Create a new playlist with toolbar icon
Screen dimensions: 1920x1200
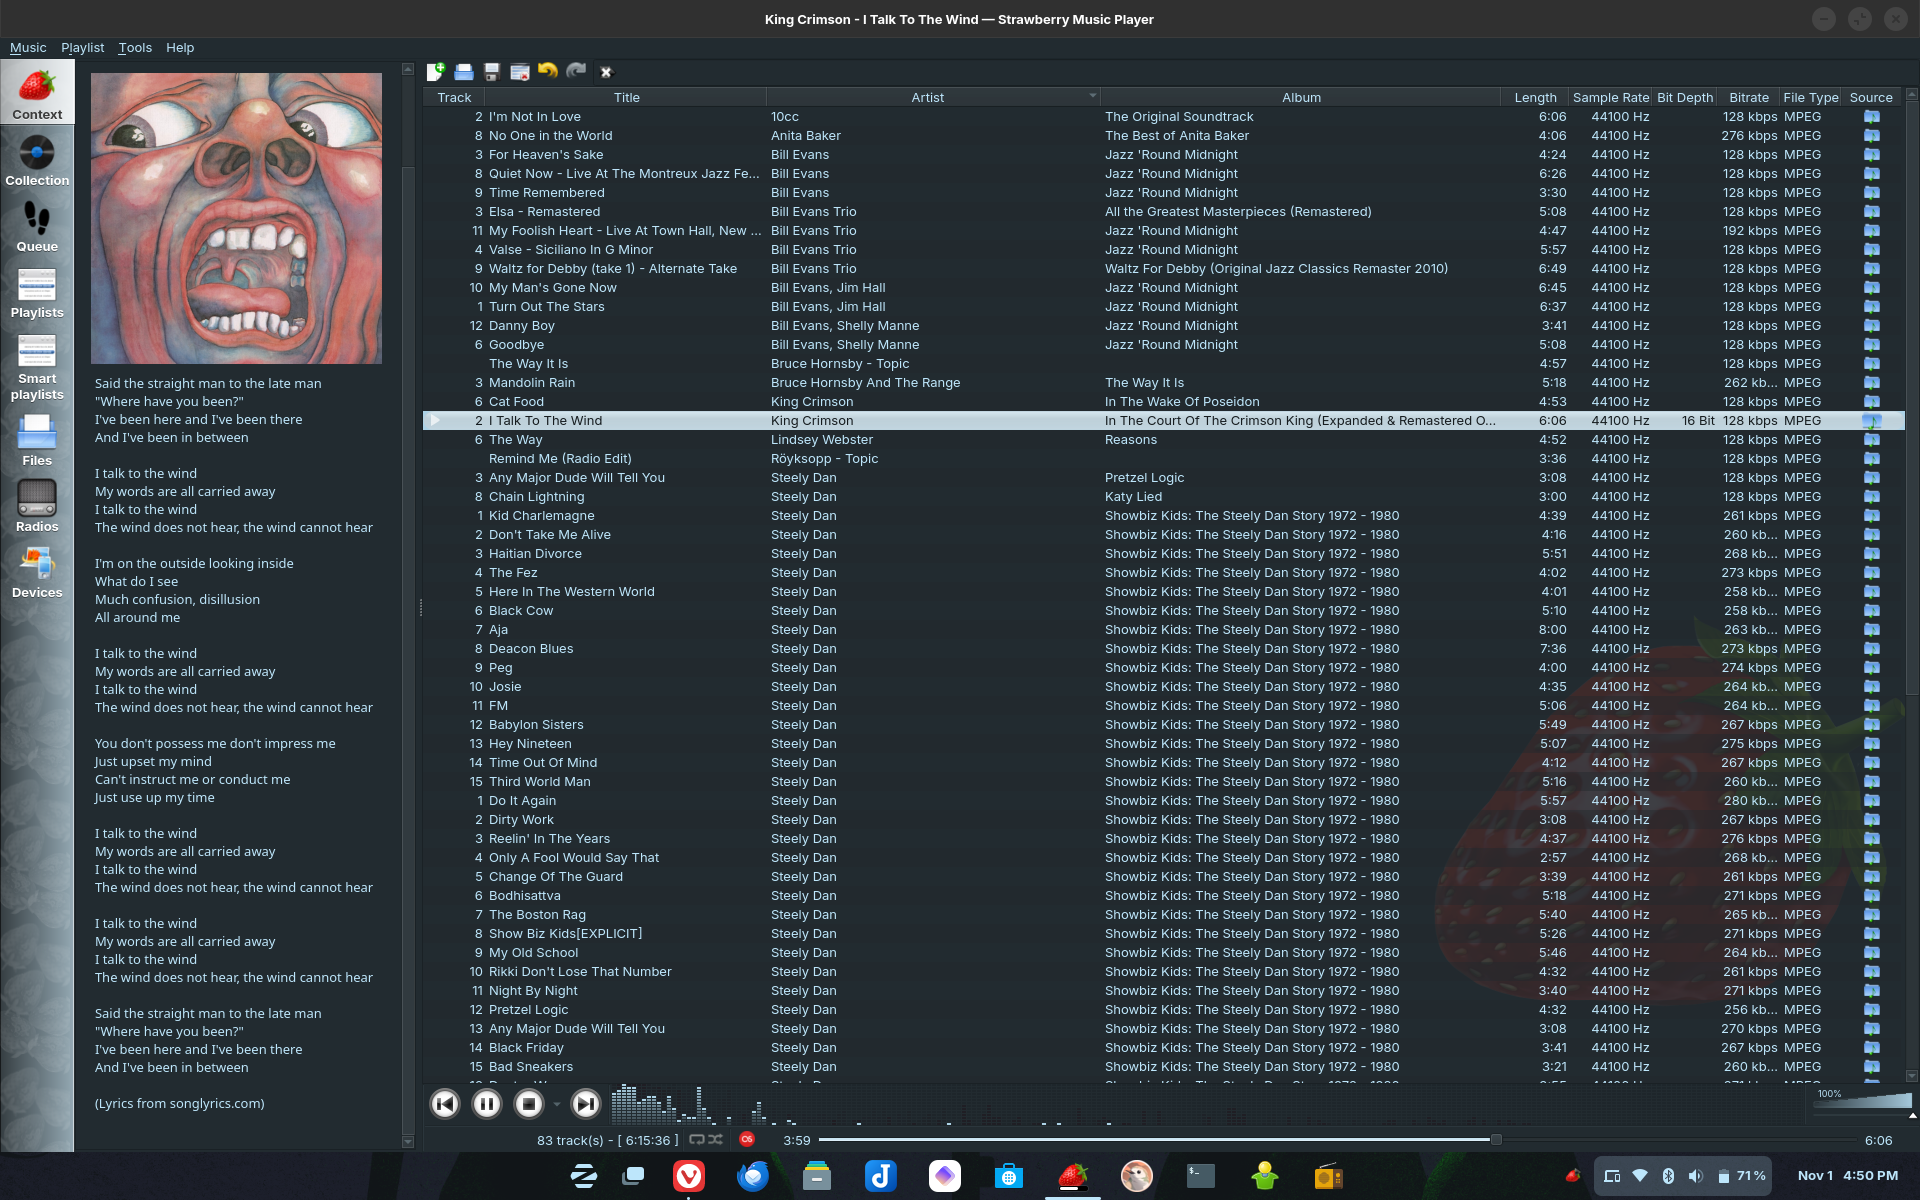point(435,71)
